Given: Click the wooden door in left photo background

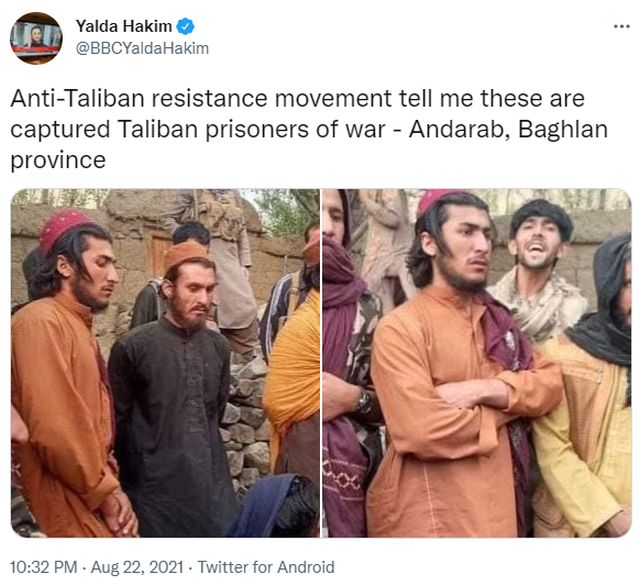Looking at the screenshot, I should 160,256.
